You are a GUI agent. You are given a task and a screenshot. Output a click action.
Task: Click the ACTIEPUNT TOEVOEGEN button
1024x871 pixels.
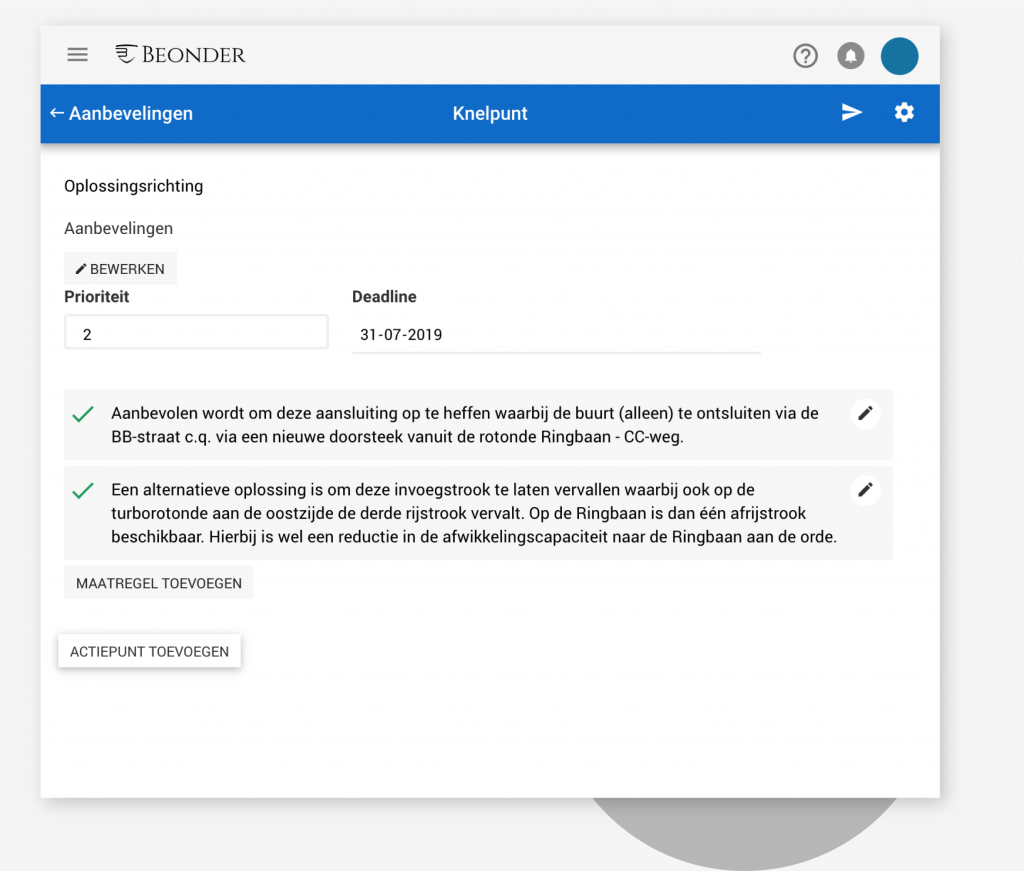(x=149, y=650)
